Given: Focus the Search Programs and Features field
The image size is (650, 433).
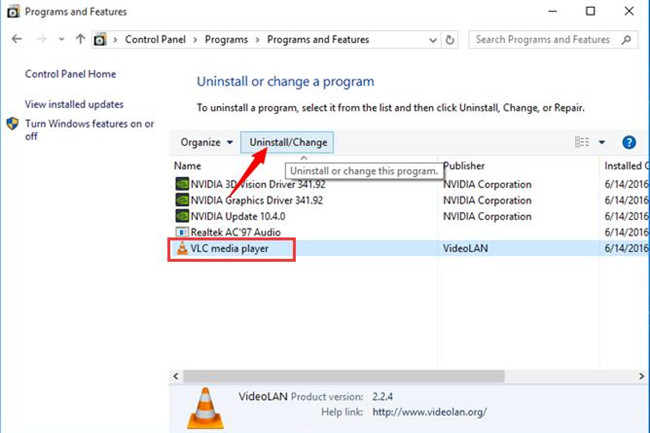Looking at the screenshot, I should 553,40.
